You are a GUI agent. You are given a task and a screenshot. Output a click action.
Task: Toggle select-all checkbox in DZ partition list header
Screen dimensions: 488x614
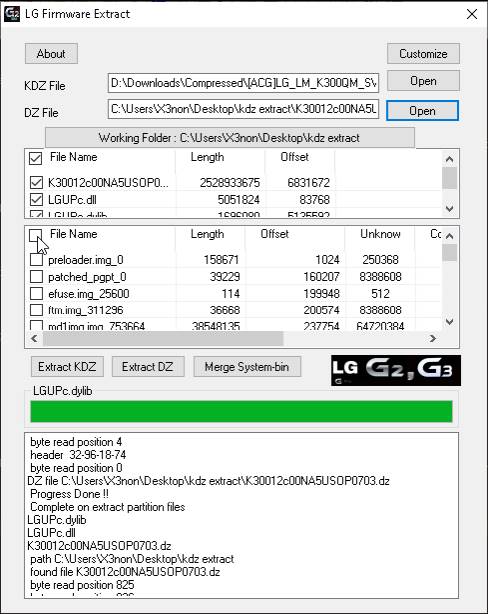point(36,235)
